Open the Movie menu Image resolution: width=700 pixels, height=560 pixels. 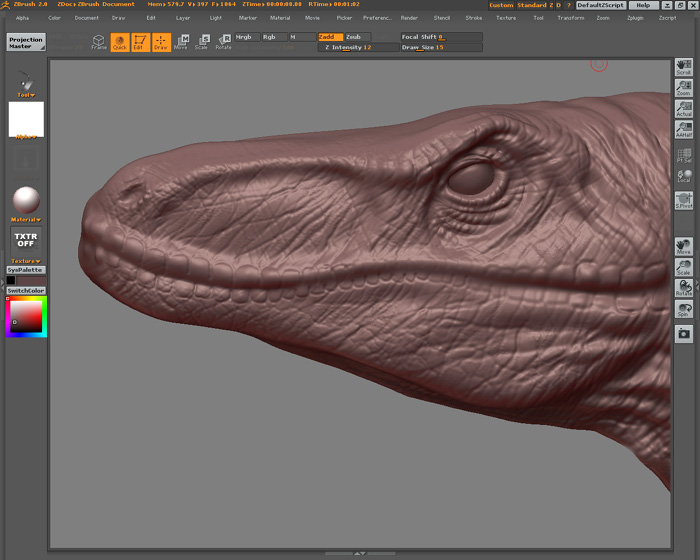312,18
